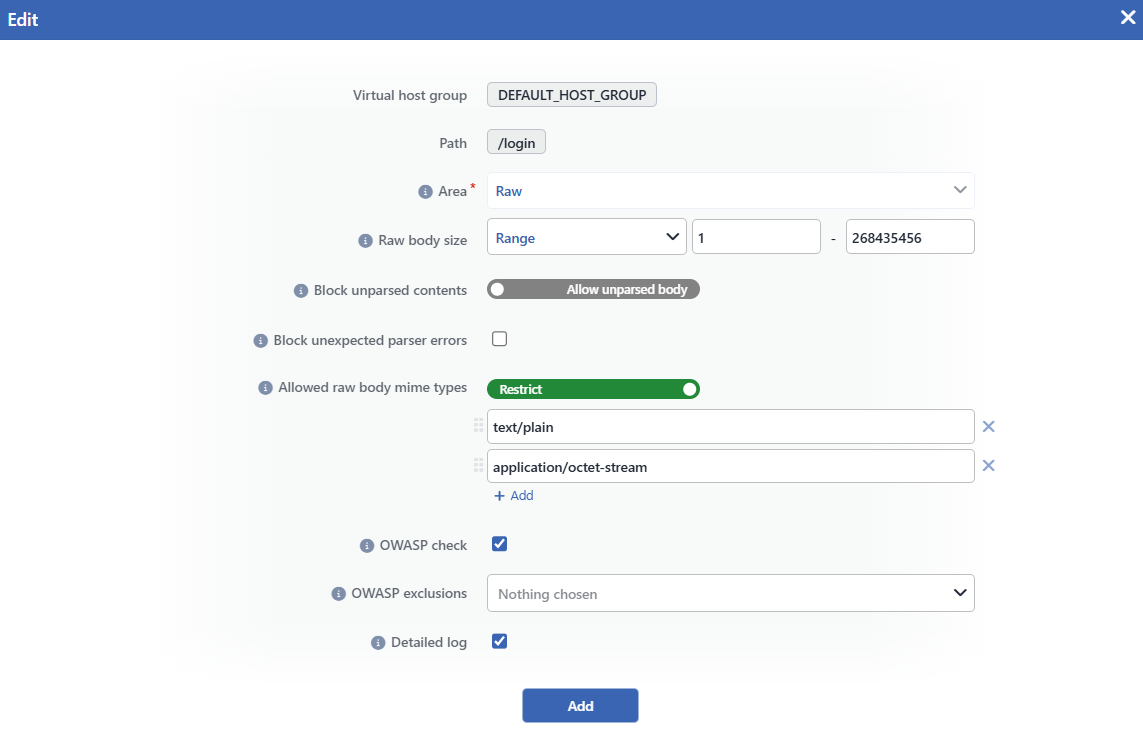Focus the minimum body size field
The image size is (1143, 731).
pyautogui.click(x=756, y=237)
